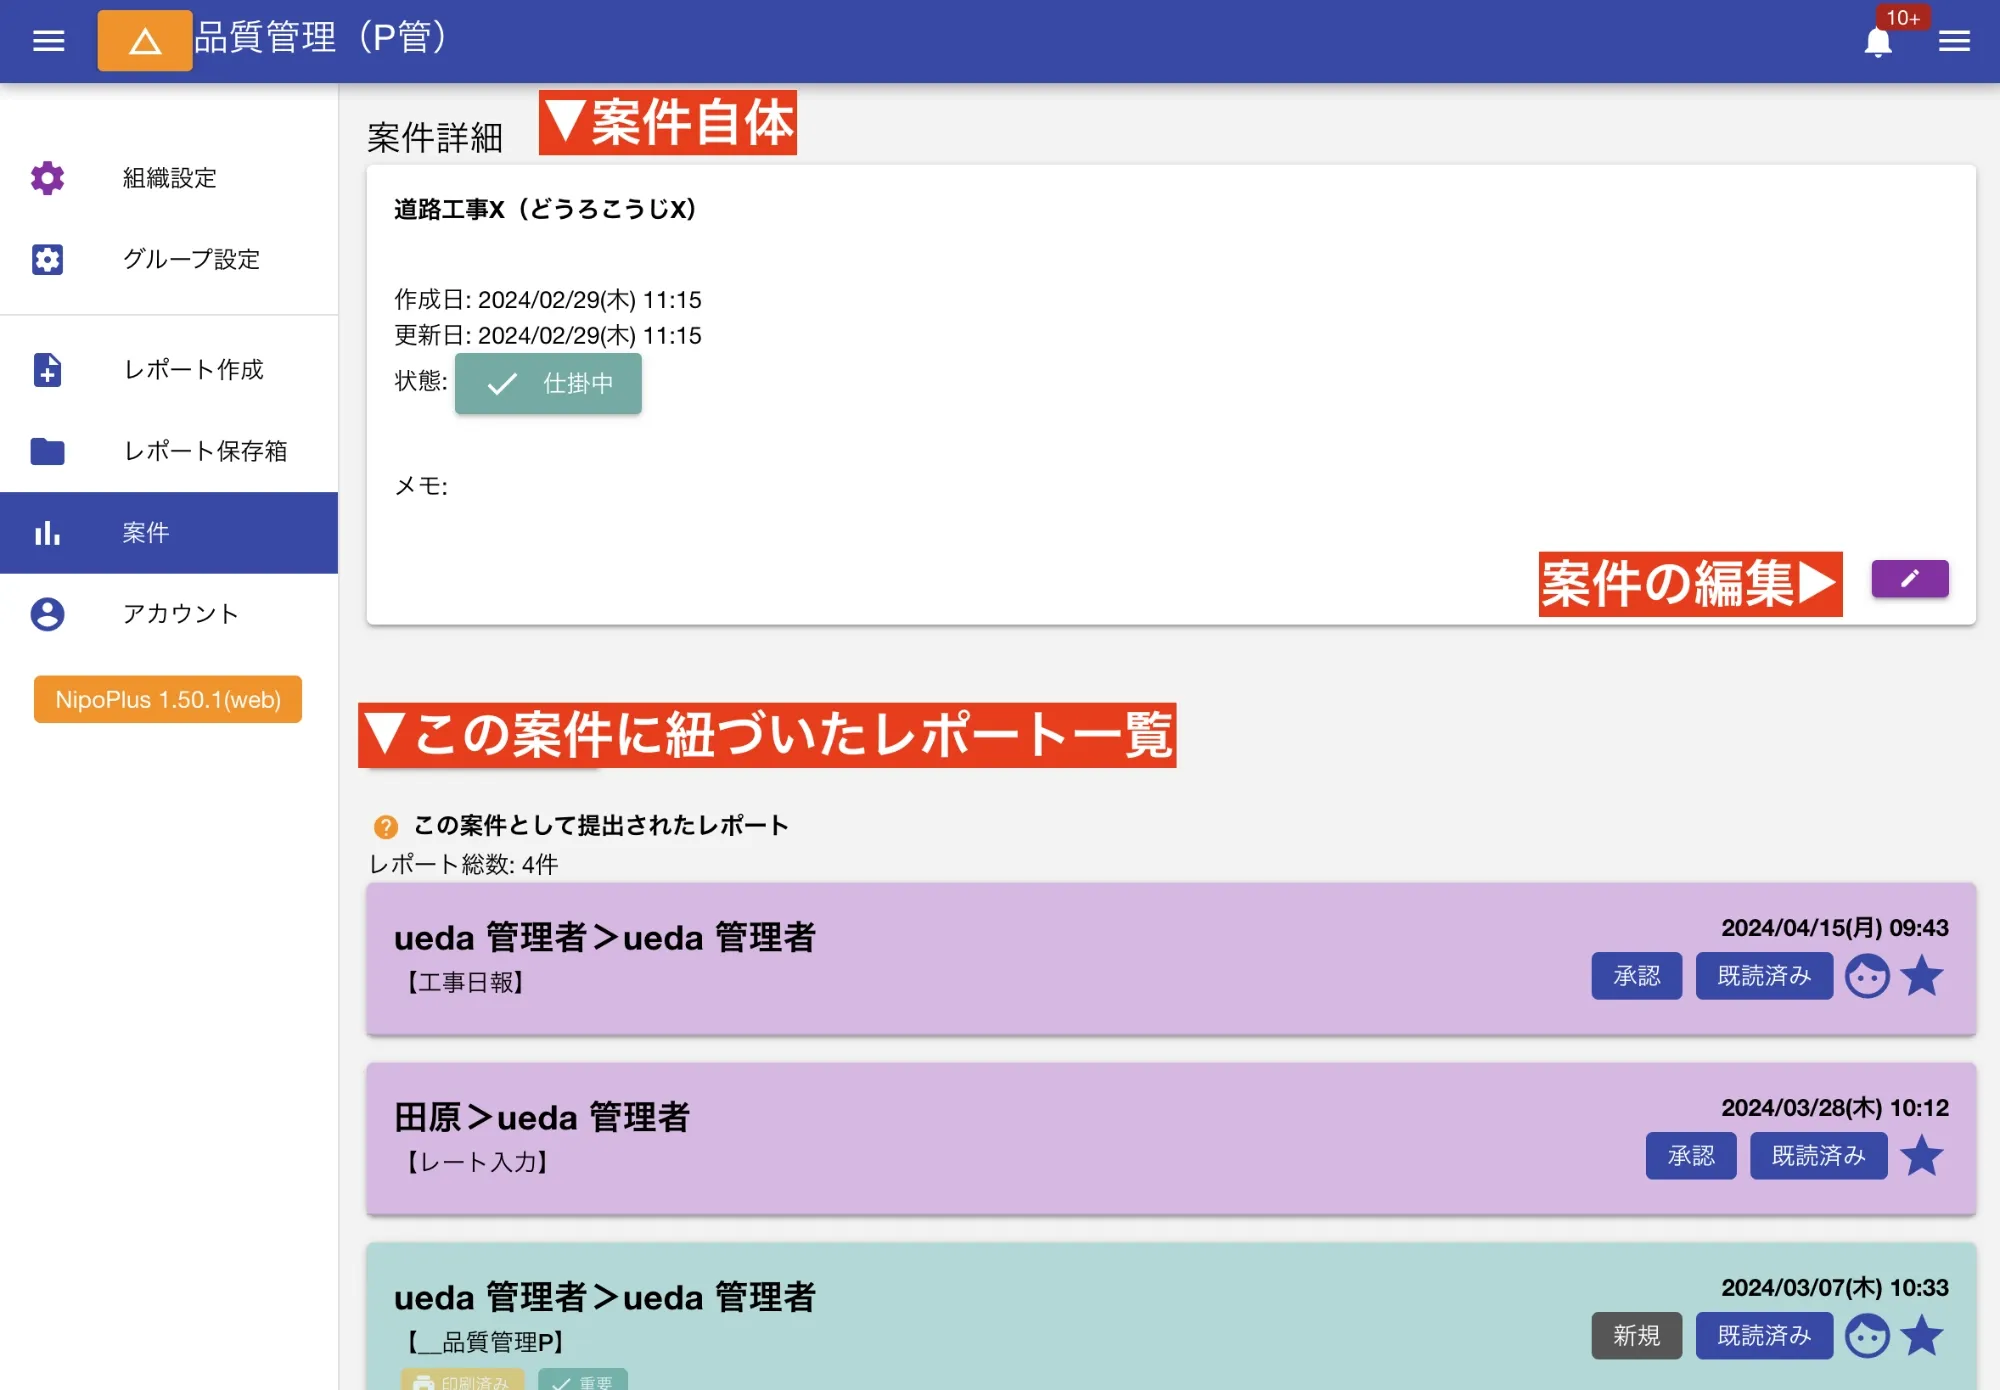This screenshot has height=1390, width=2000.
Task: Open レポート保存箱 via the folder icon
Action: click(47, 452)
